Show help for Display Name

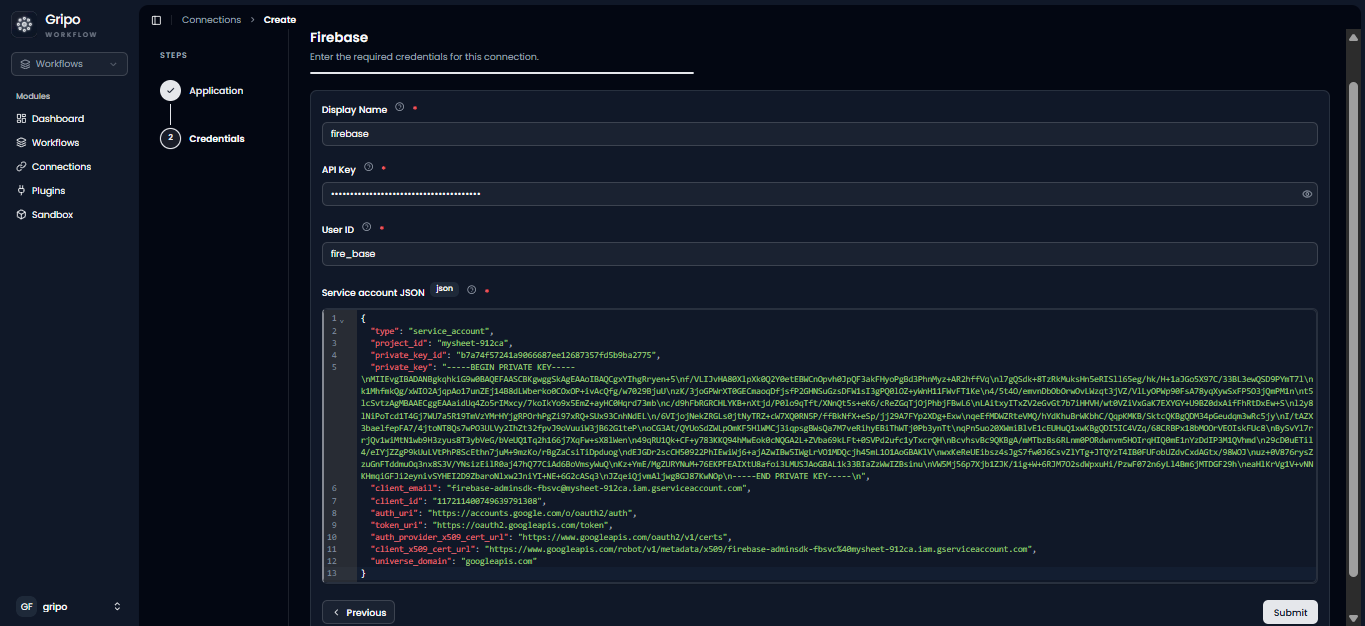pos(399,108)
